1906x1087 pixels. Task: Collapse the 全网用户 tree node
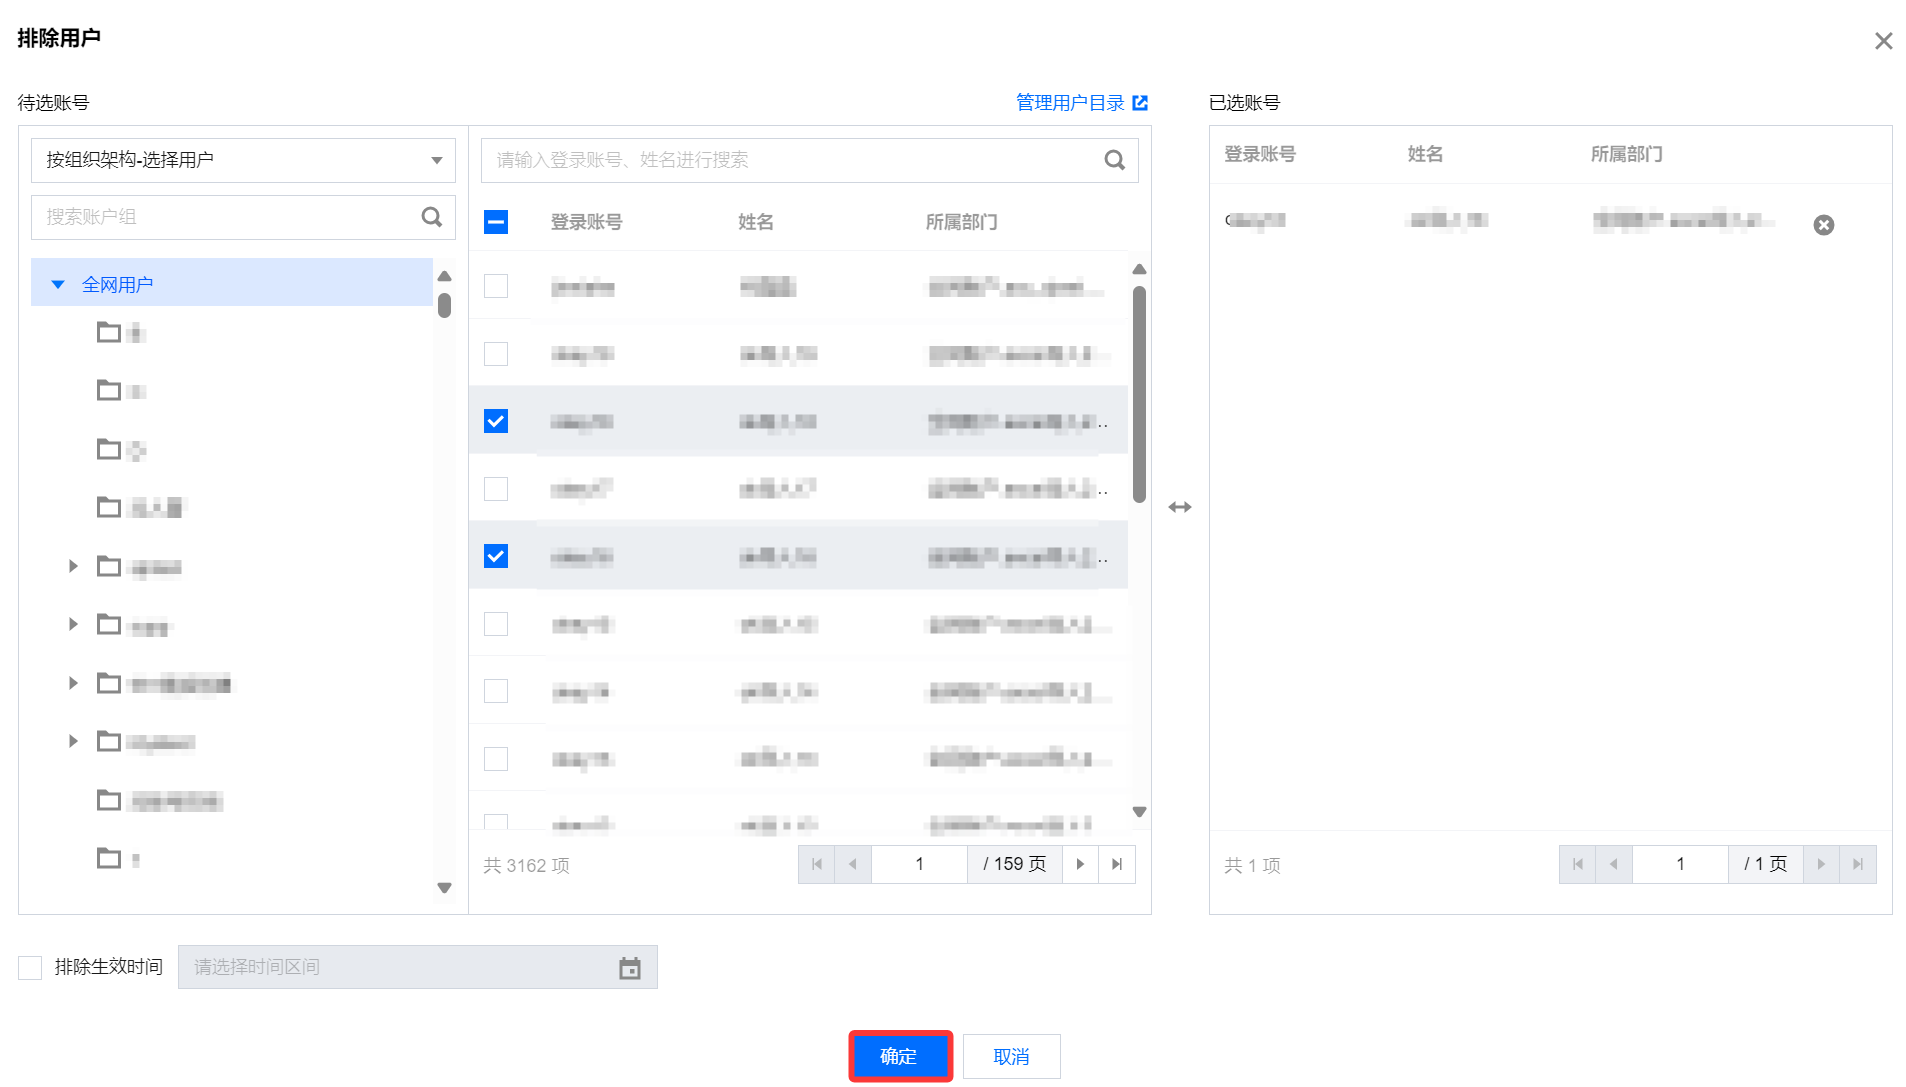click(58, 285)
